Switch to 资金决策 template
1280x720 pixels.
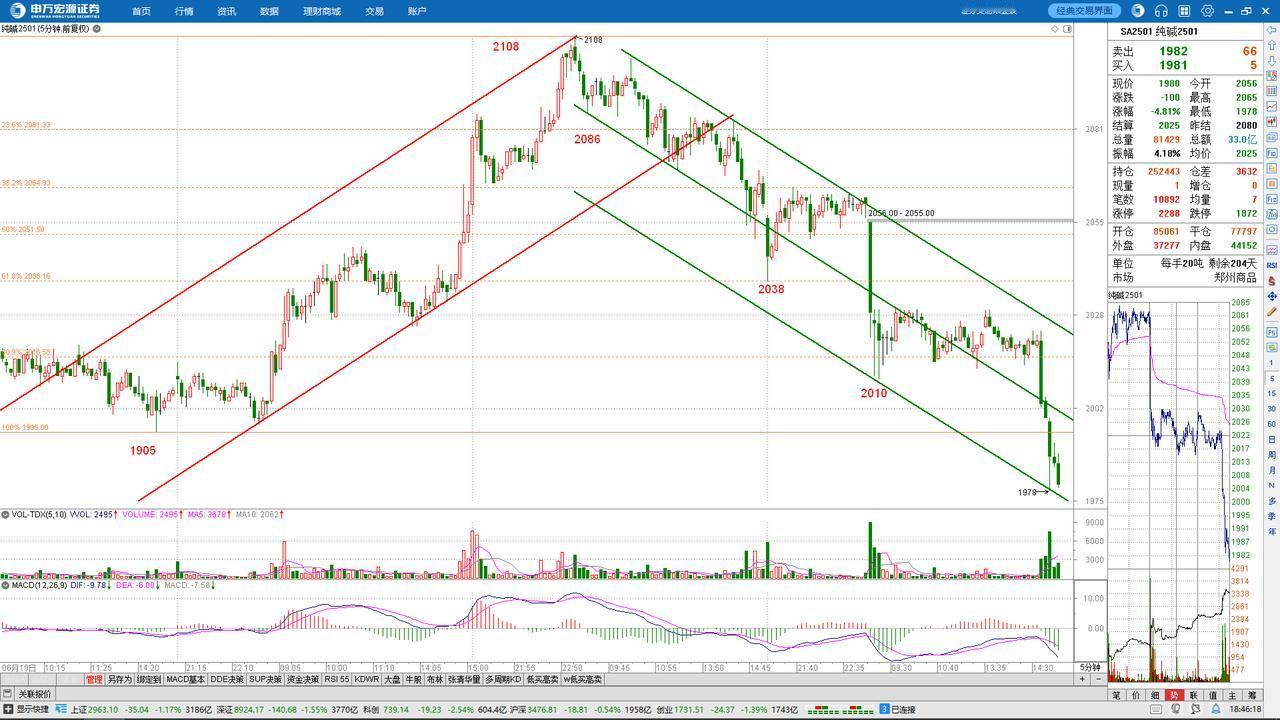click(303, 679)
